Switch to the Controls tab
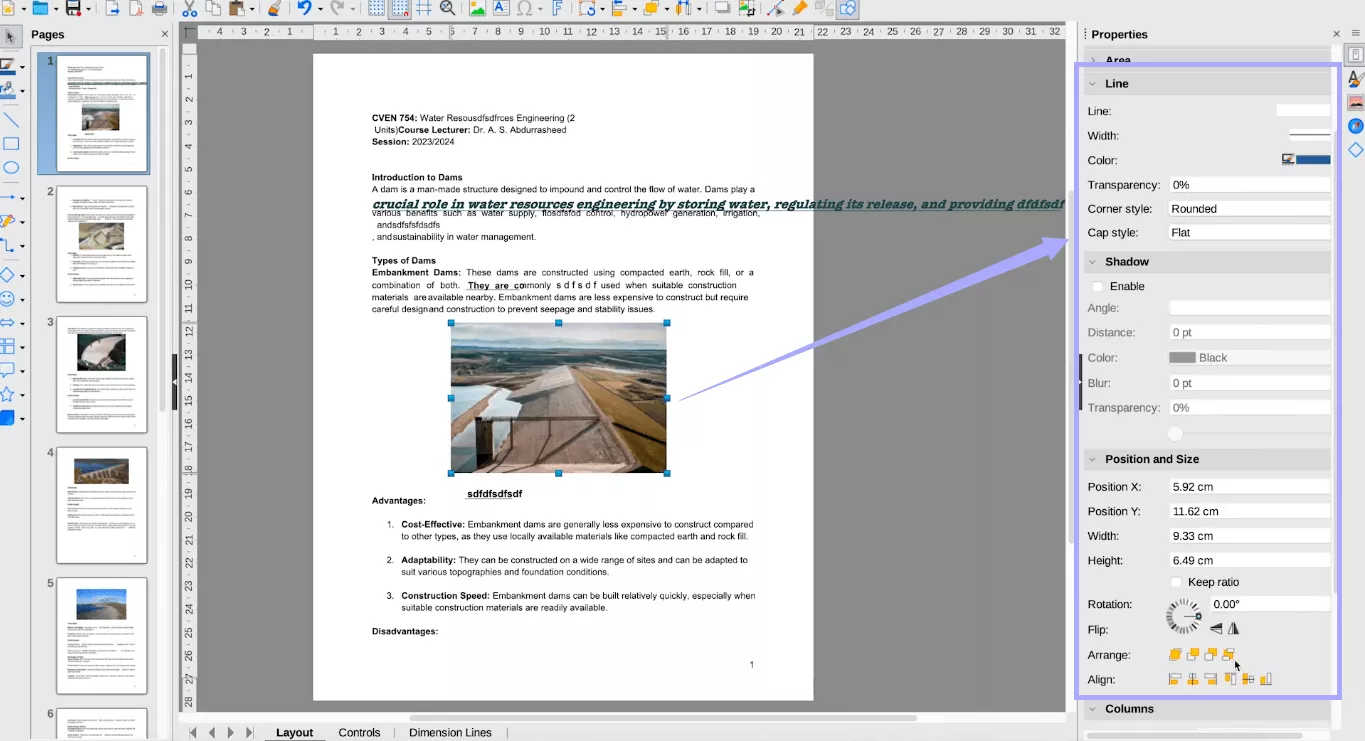Viewport: 1365px width, 741px height. (359, 732)
